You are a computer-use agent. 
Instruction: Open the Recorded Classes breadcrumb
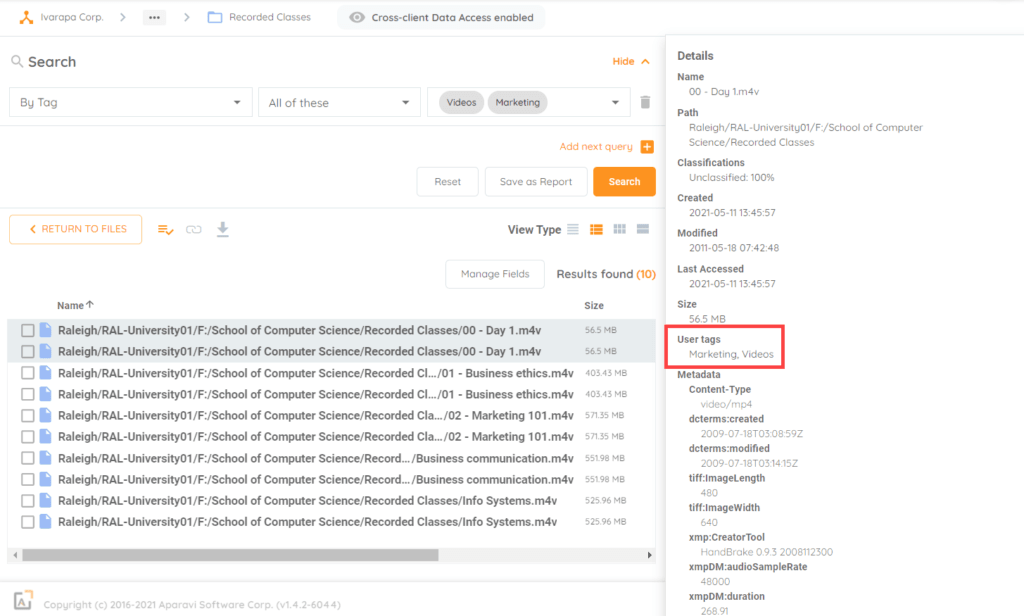click(269, 17)
